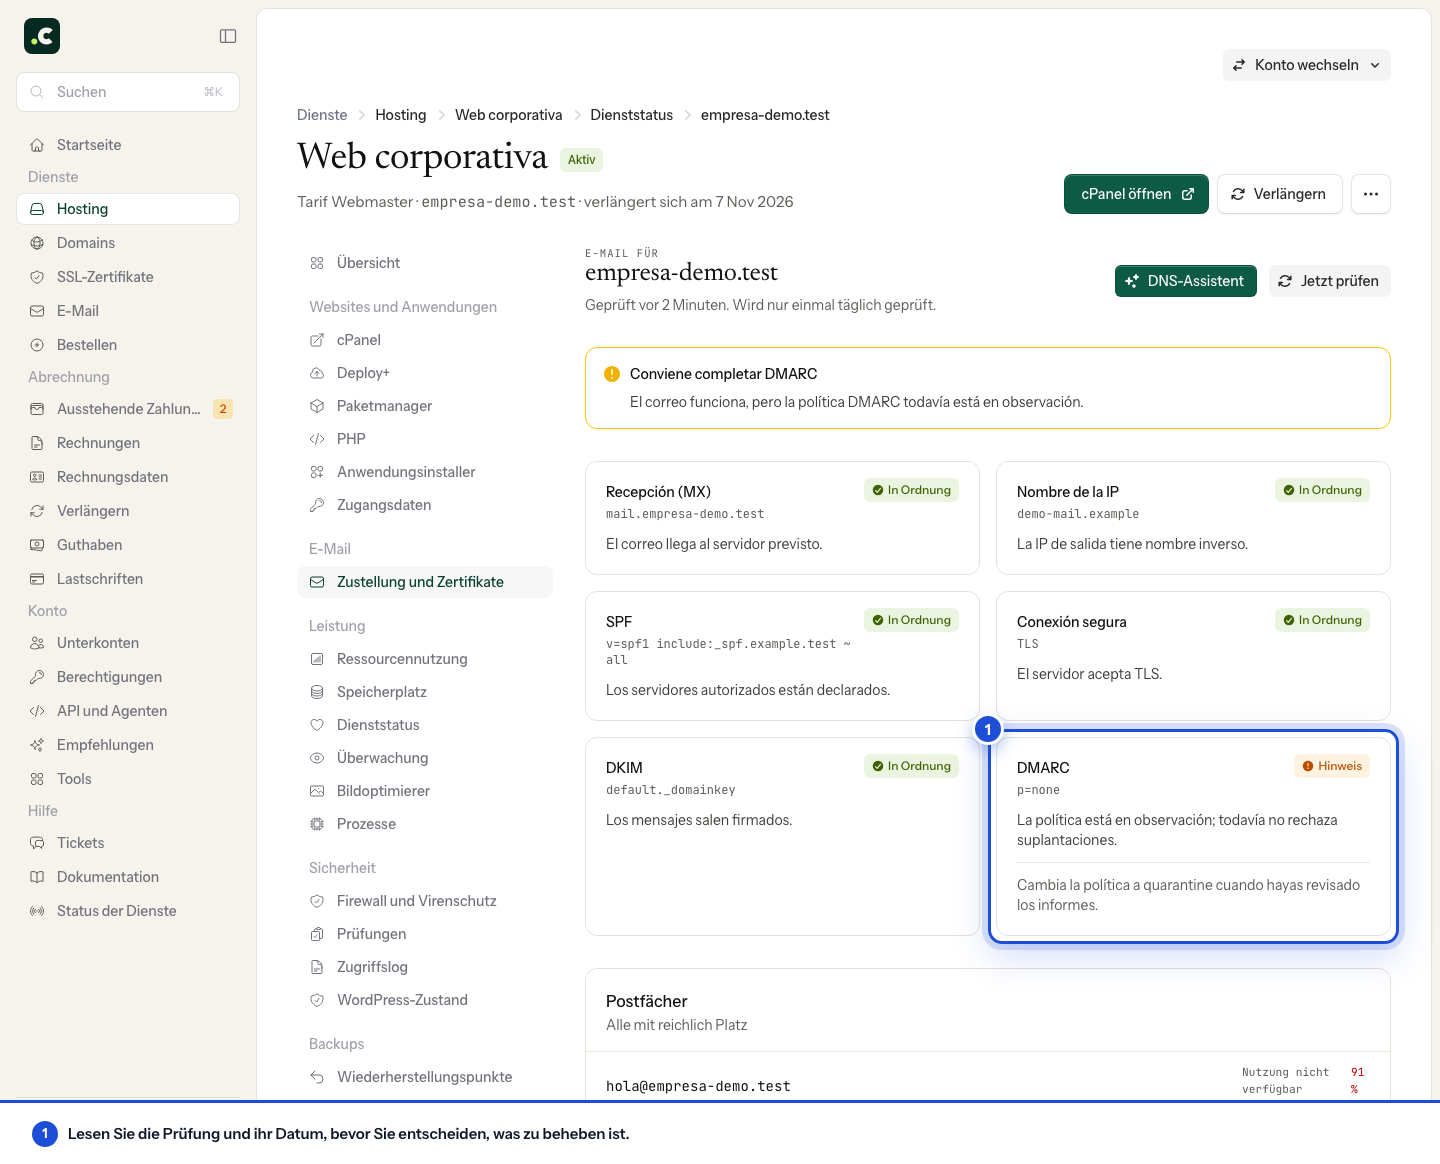Click the Zugangsdaten key icon
Image resolution: width=1440 pixels, height=1164 pixels.
317,505
